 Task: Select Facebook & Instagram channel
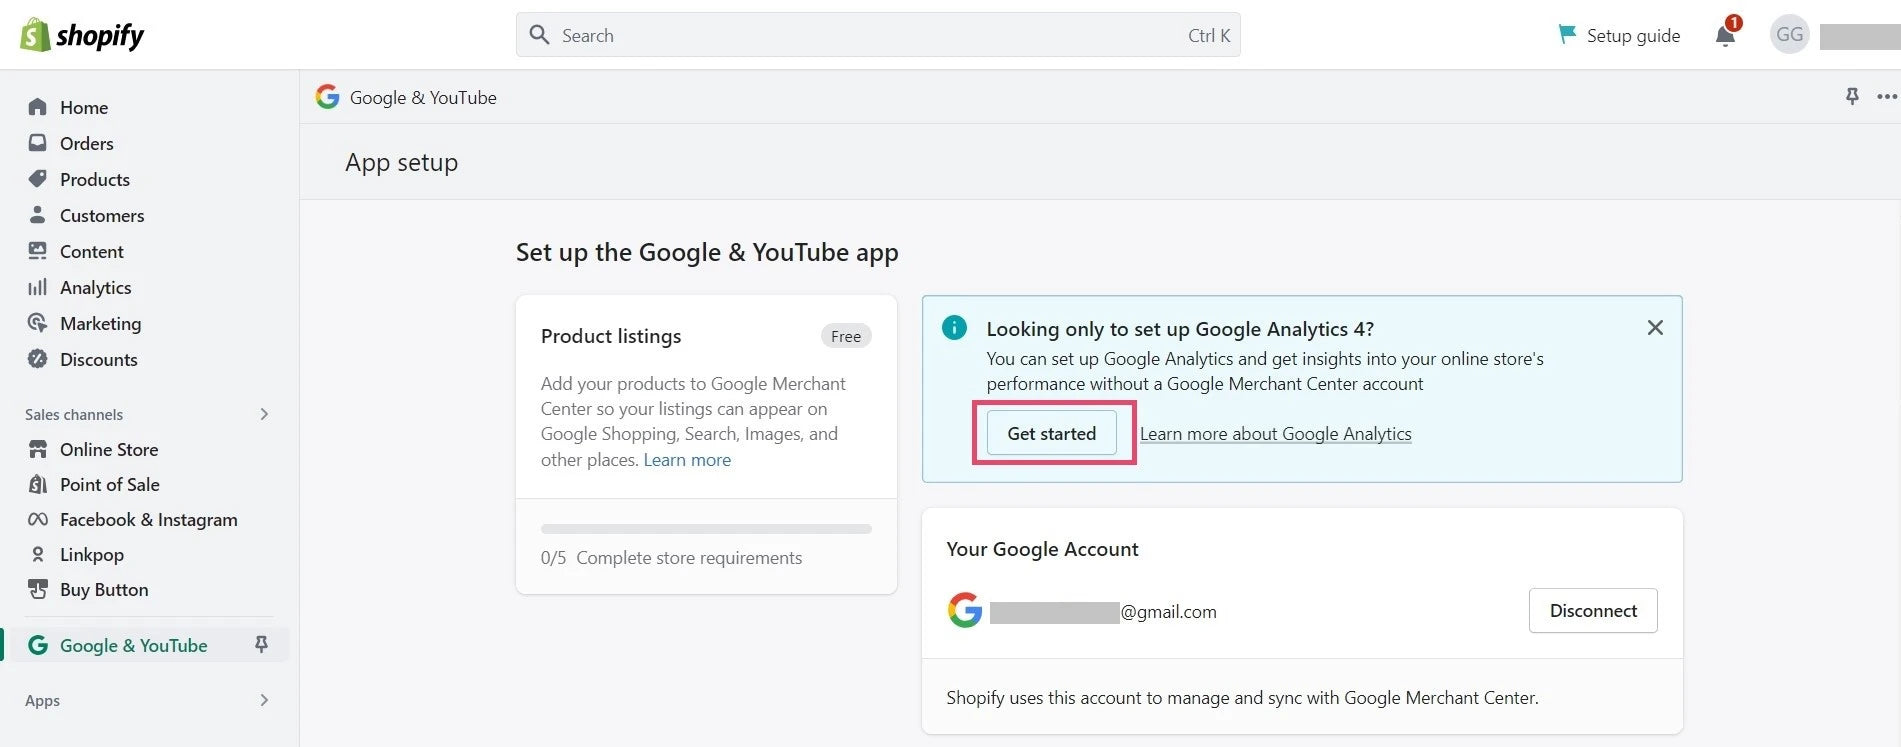[x=149, y=519]
